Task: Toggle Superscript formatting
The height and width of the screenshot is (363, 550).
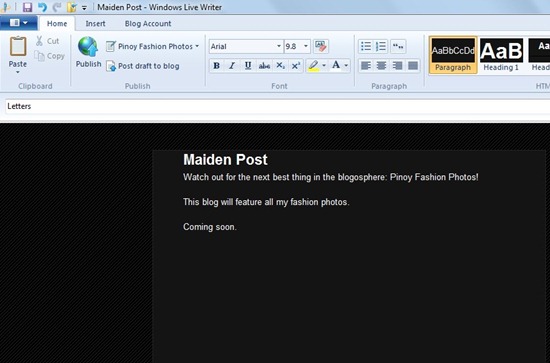Action: pyautogui.click(x=296, y=66)
